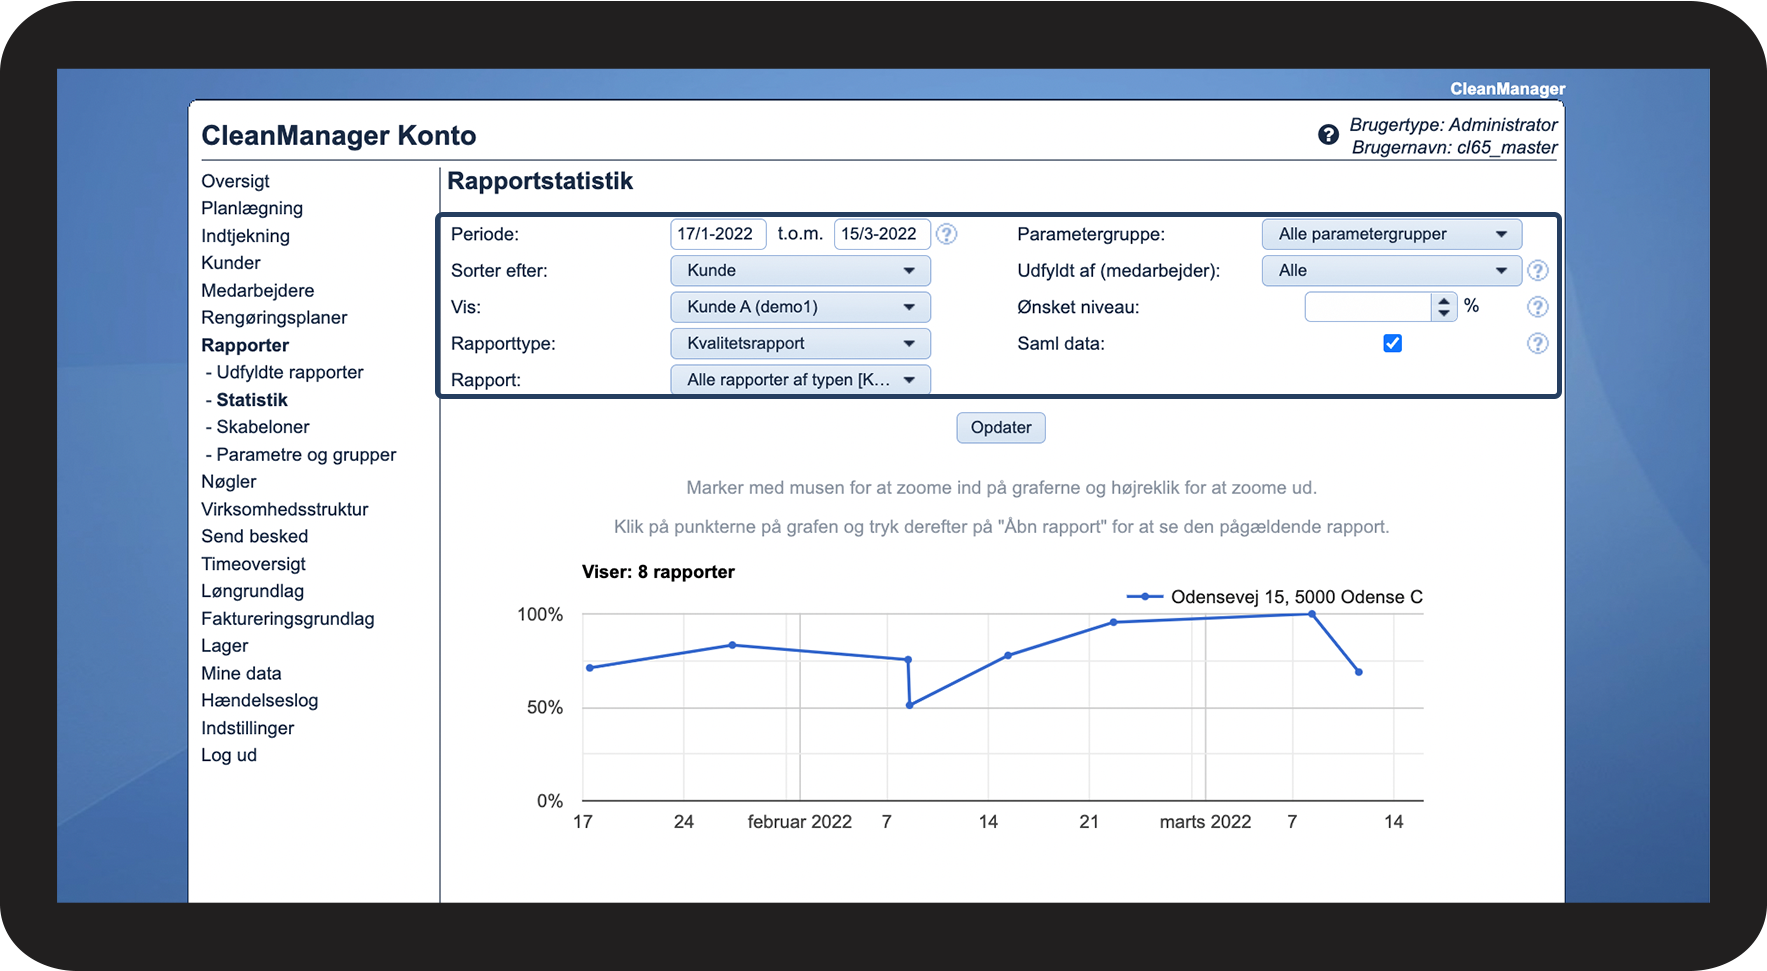This screenshot has height=971, width=1767.
Task: Click the CleanManager text at top right
Action: pyautogui.click(x=1508, y=89)
